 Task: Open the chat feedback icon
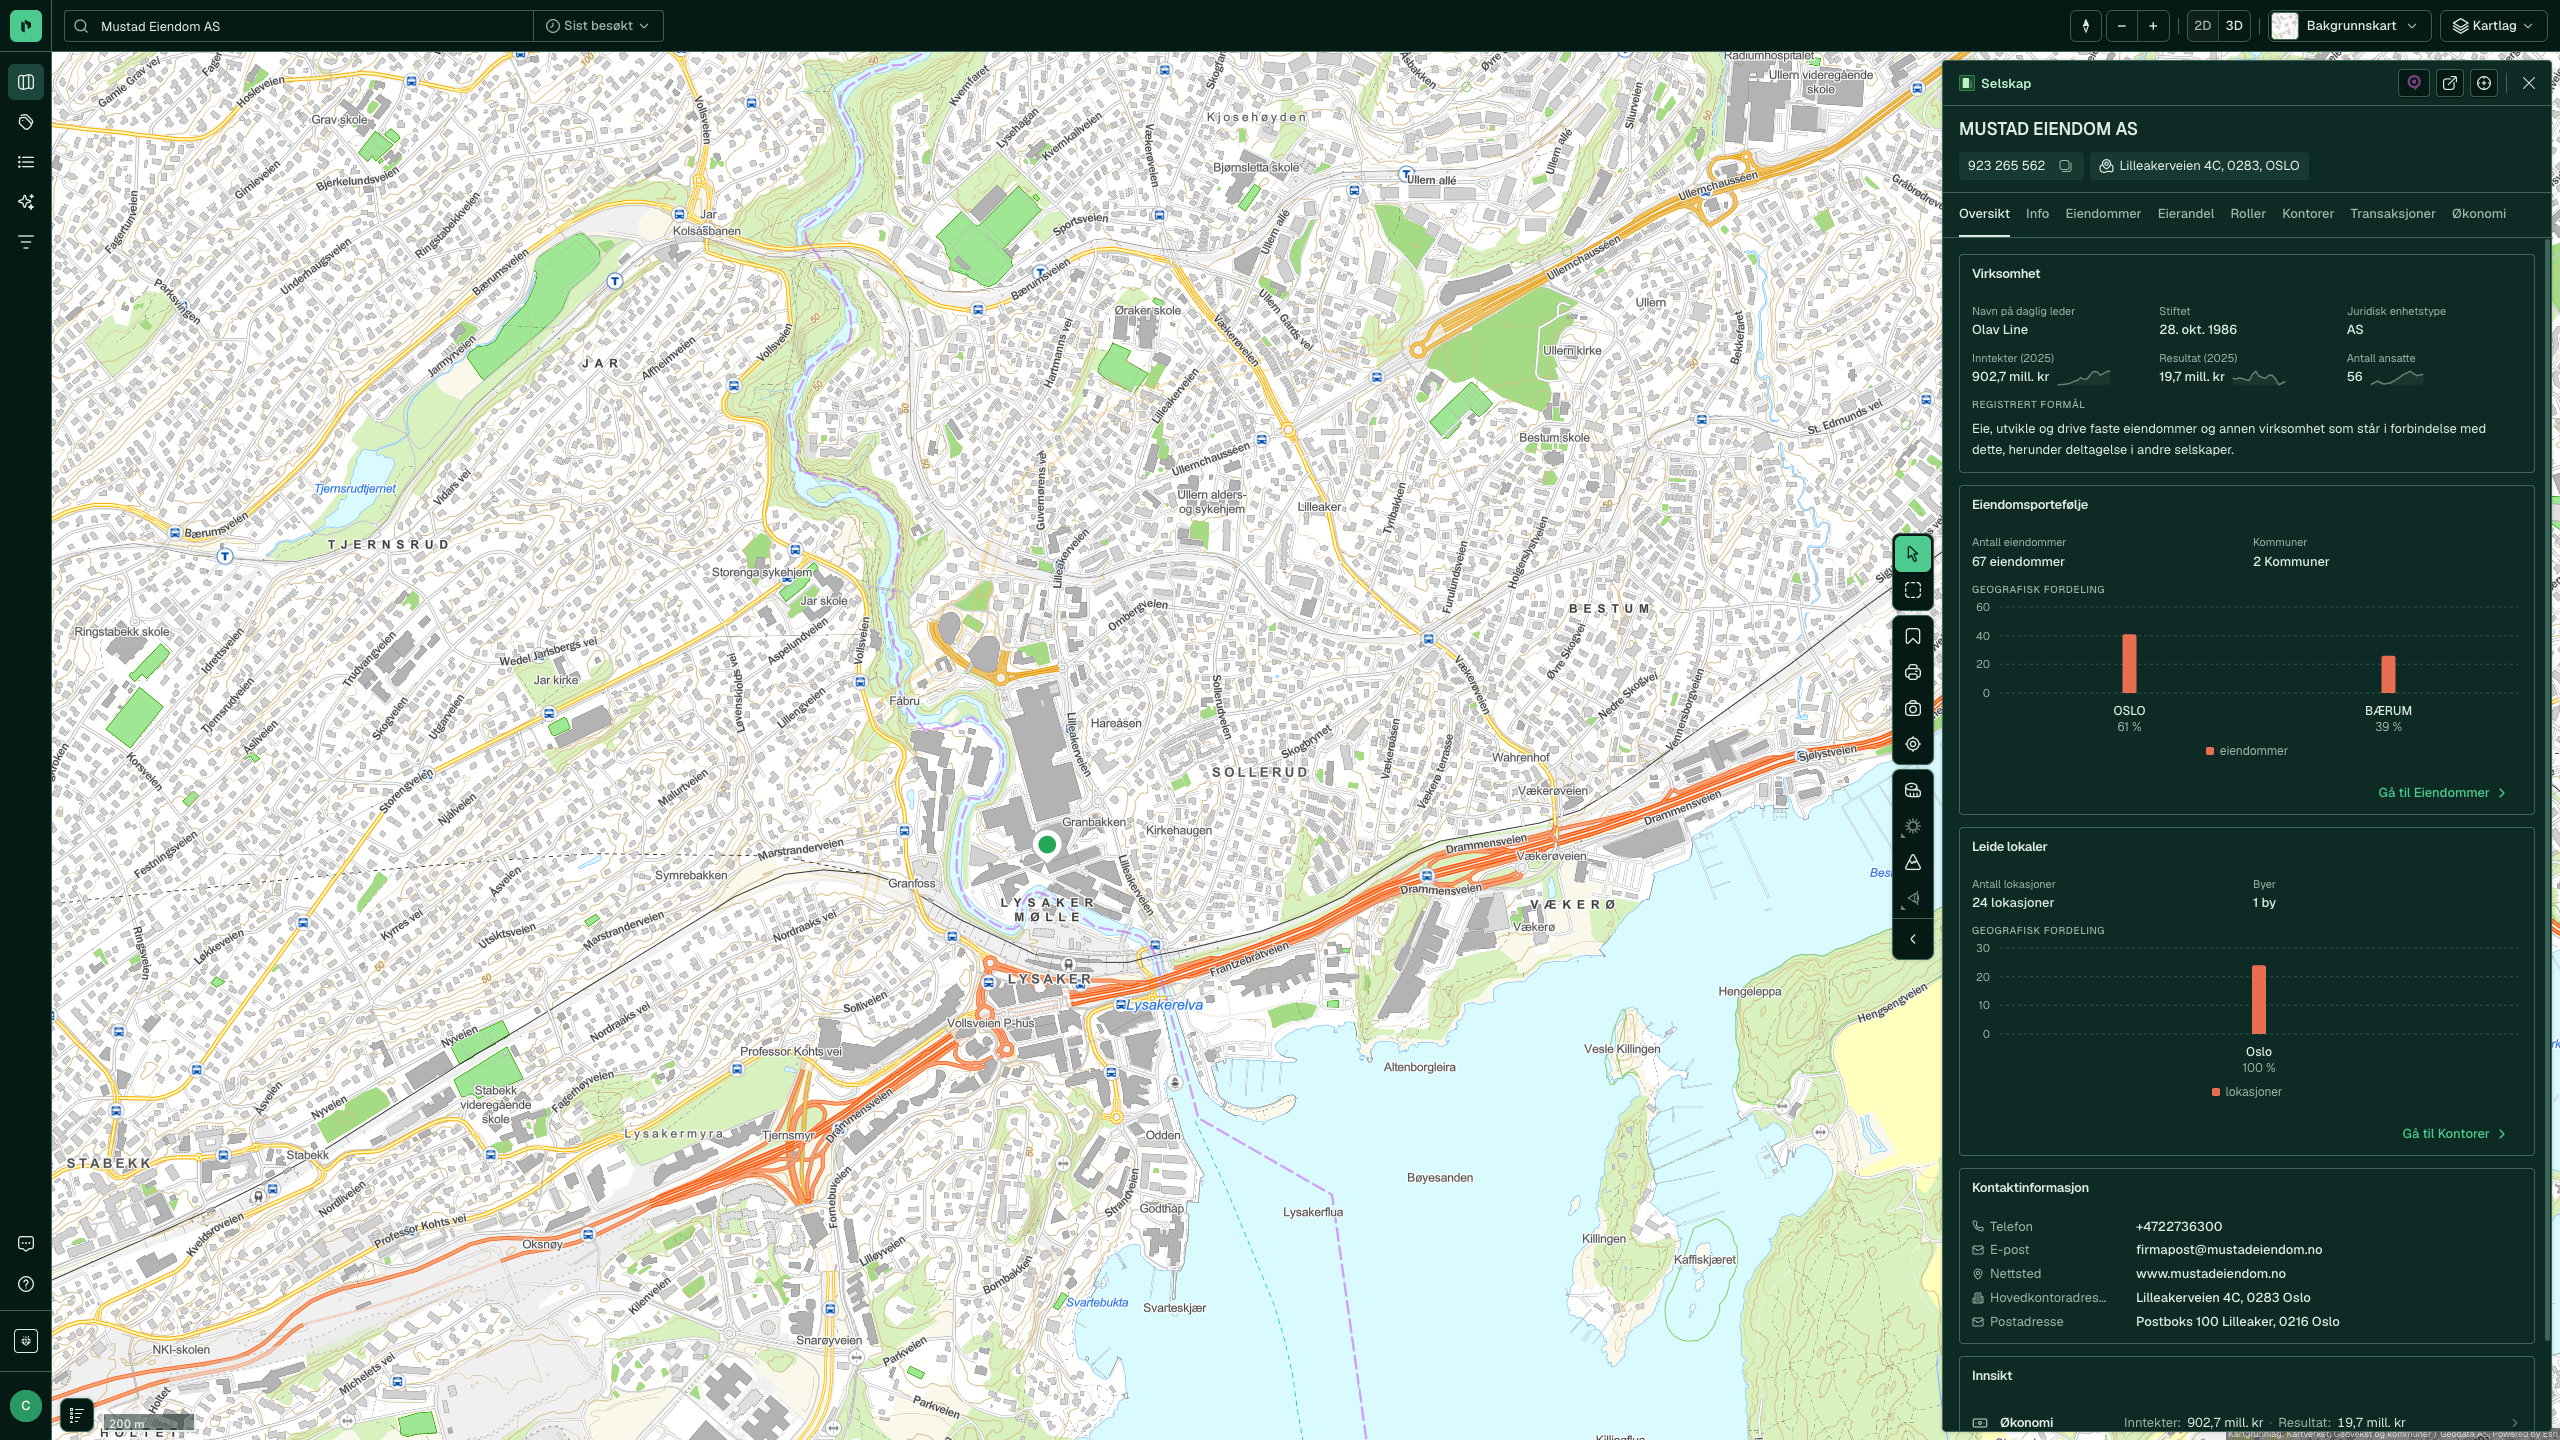click(26, 1244)
